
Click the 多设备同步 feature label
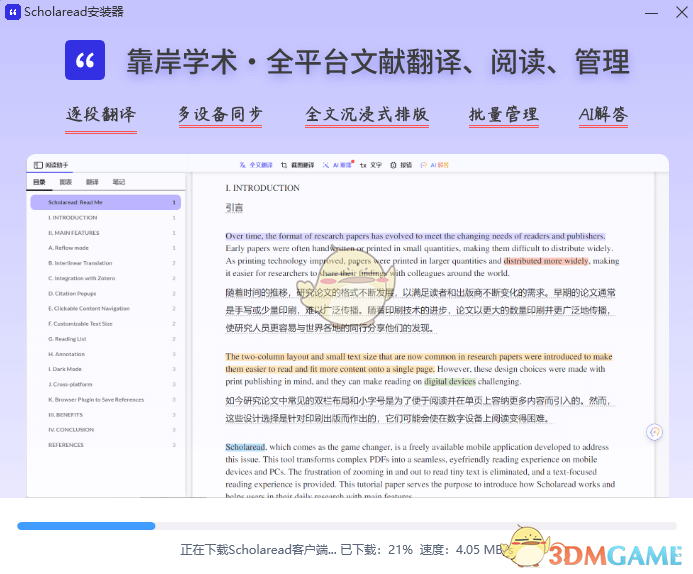tap(220, 114)
